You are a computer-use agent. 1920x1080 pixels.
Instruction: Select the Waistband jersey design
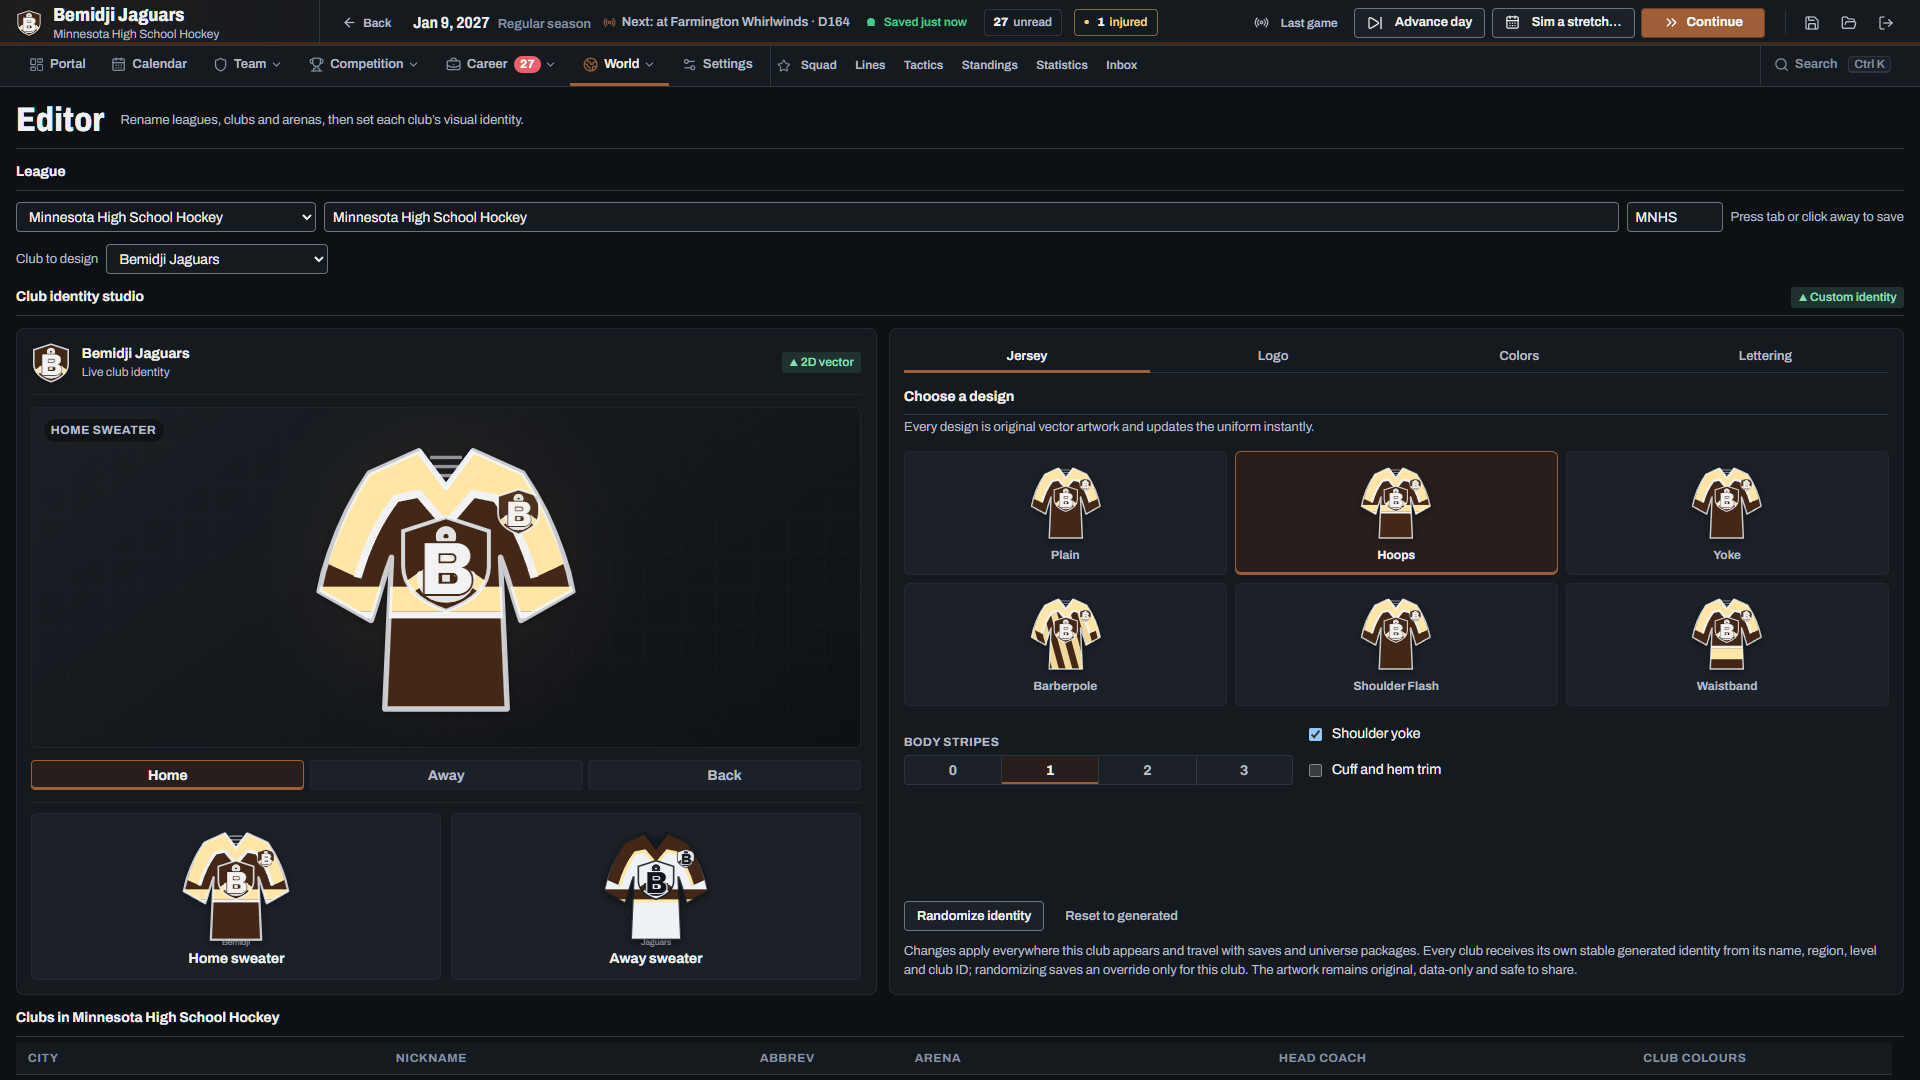click(1727, 644)
